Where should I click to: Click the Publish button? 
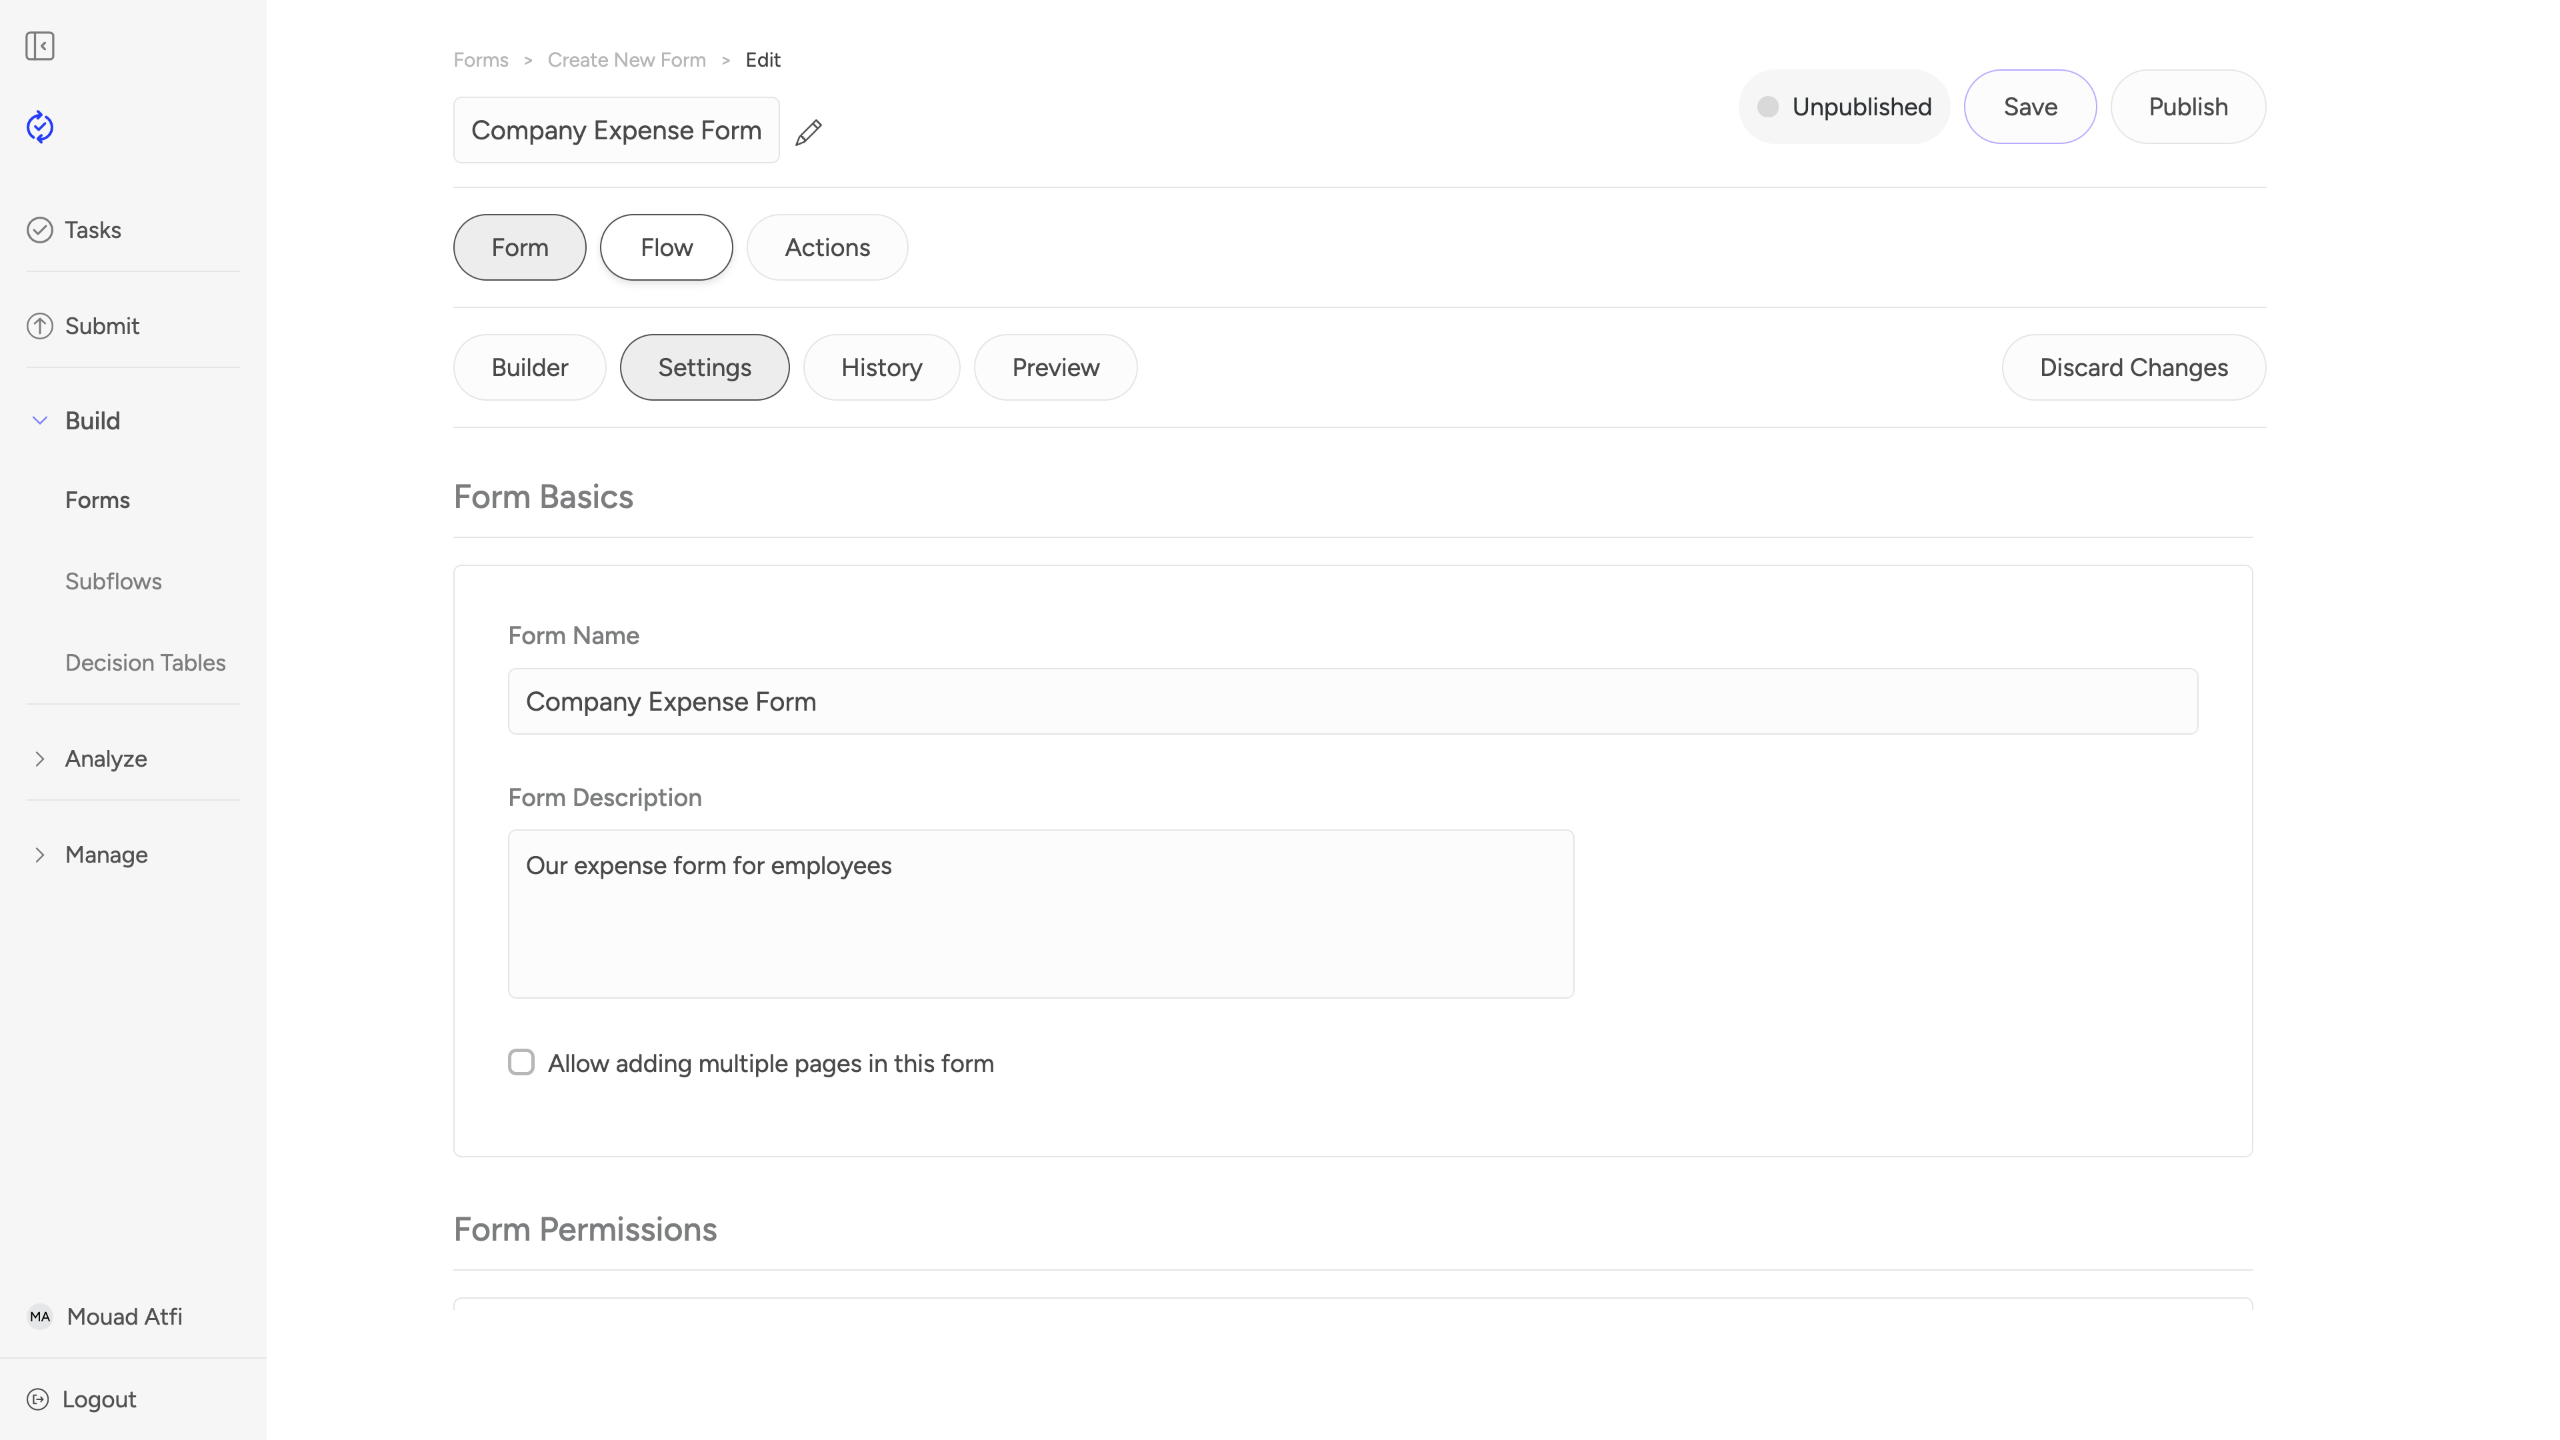click(x=2188, y=107)
